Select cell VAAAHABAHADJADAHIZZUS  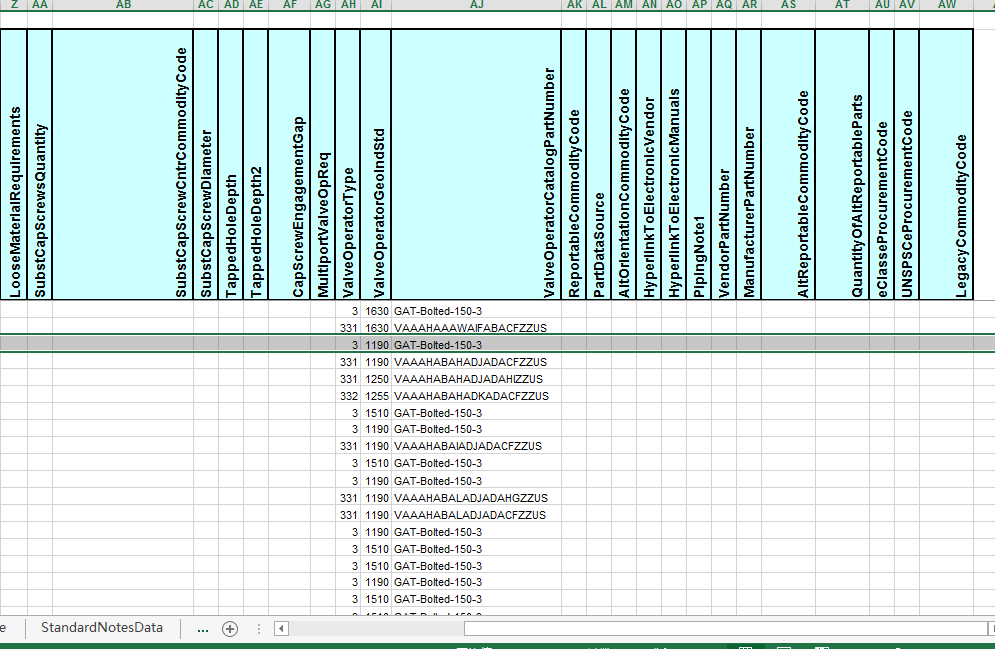pos(477,379)
